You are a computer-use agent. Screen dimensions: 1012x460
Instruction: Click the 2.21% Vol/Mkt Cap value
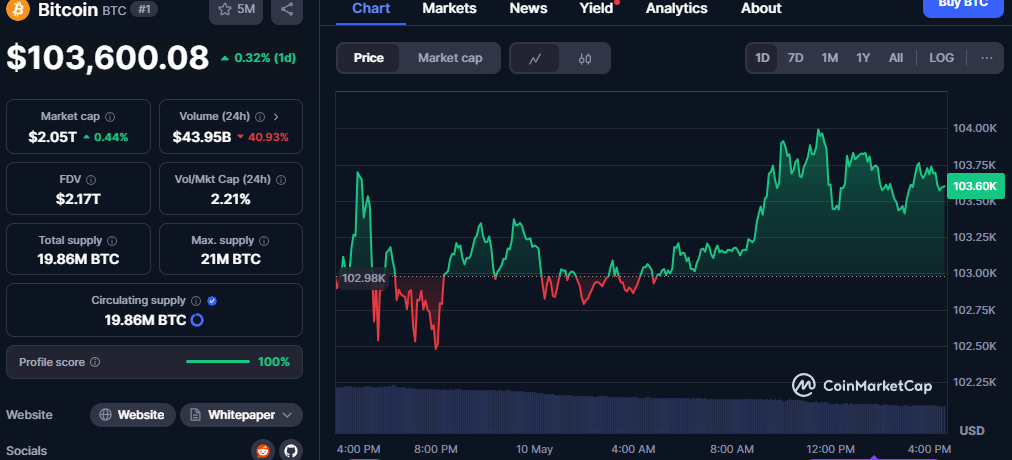[x=230, y=199]
